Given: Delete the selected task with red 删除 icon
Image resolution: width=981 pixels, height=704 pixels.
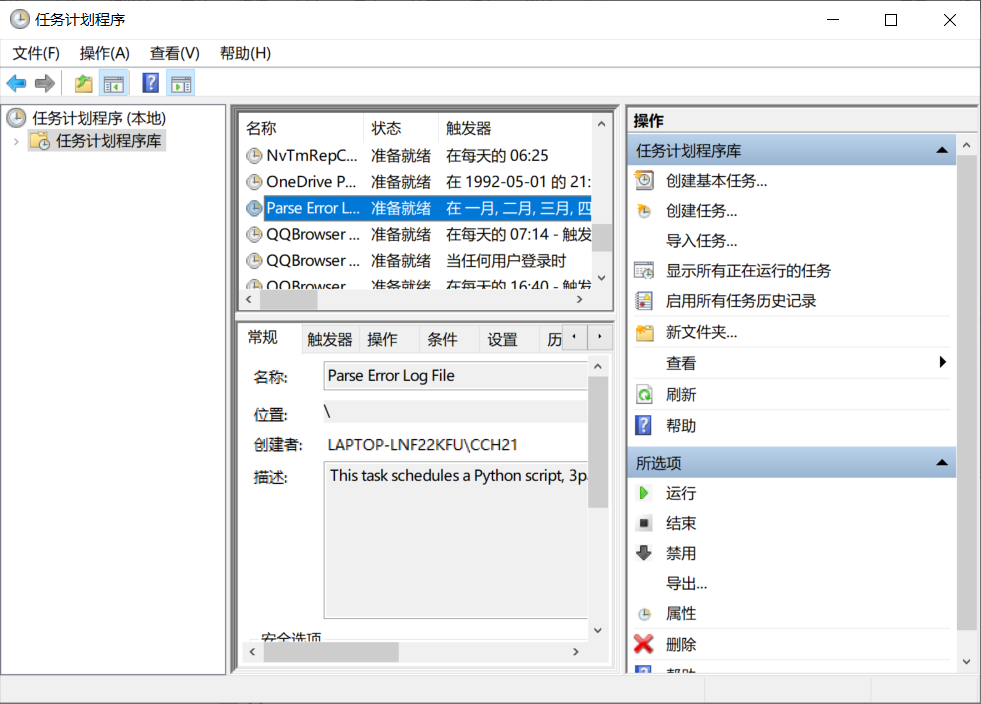Looking at the screenshot, I should click(x=644, y=643).
